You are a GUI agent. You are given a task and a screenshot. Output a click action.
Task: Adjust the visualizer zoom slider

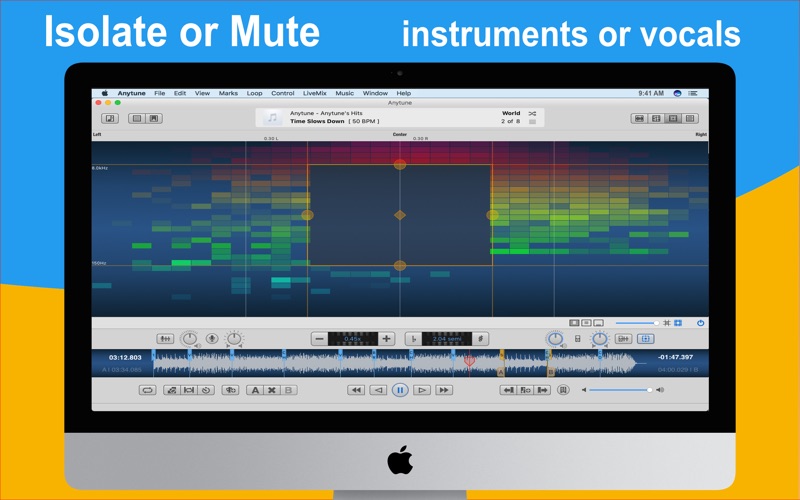coord(637,323)
